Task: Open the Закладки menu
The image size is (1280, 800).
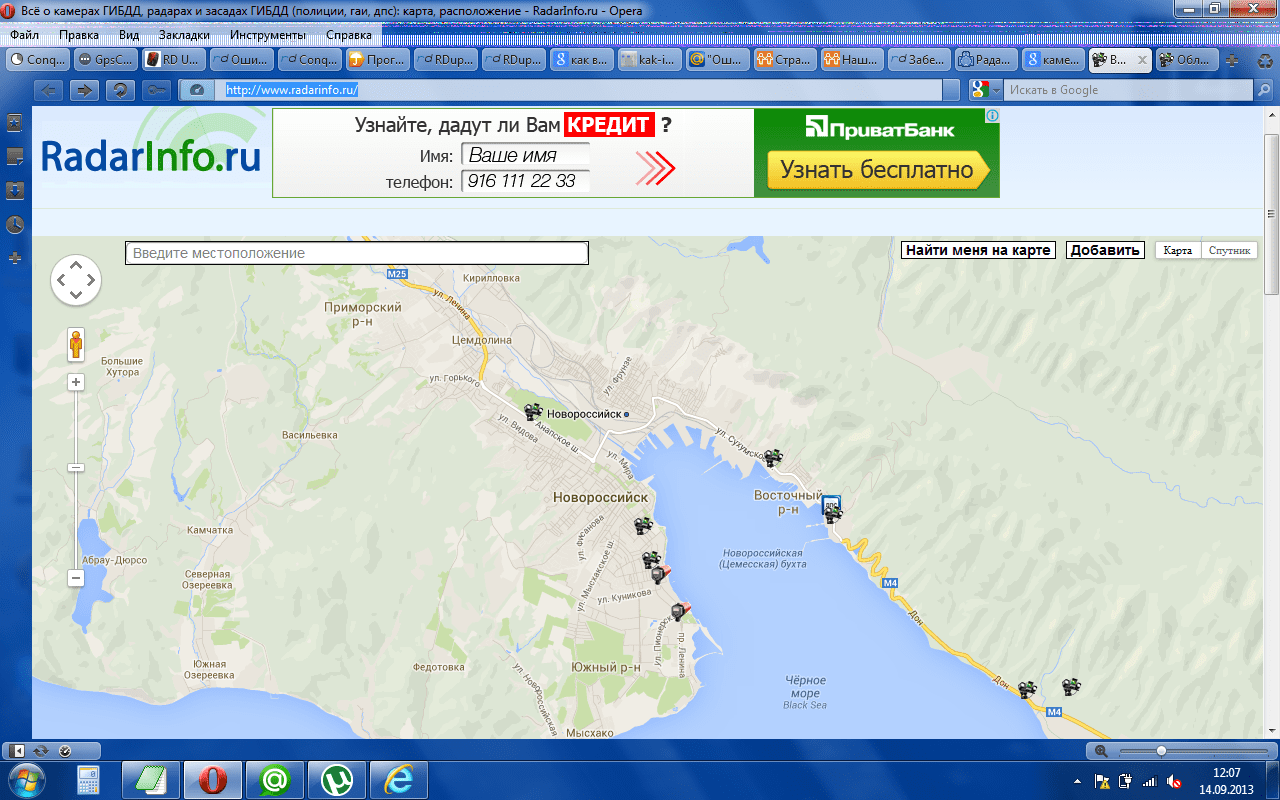Action: coord(184,35)
